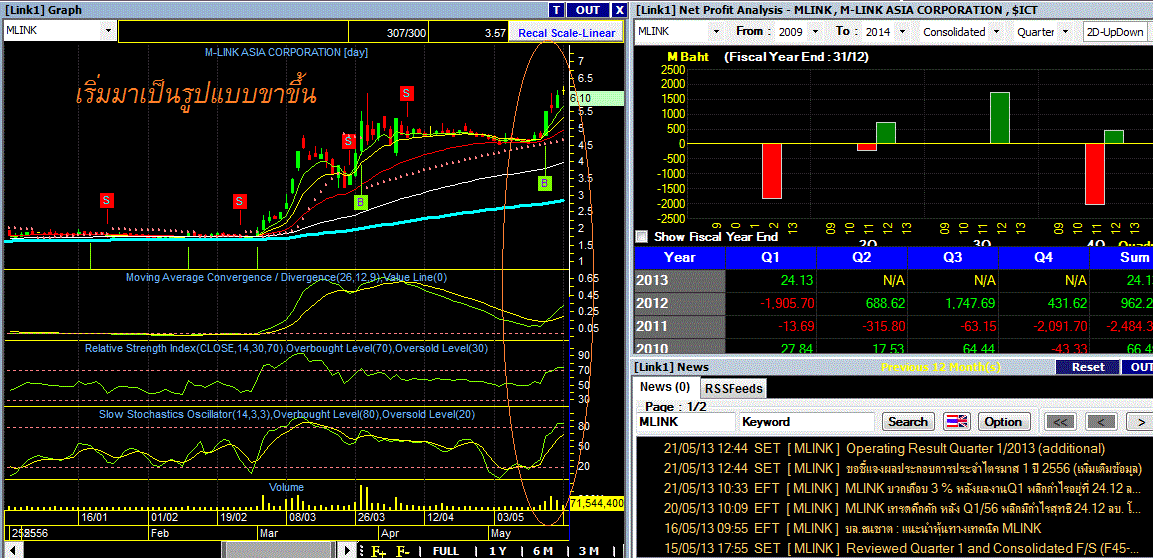Switch to the RSSFeeds tab
This screenshot has height=558, width=1153.
coord(732,387)
